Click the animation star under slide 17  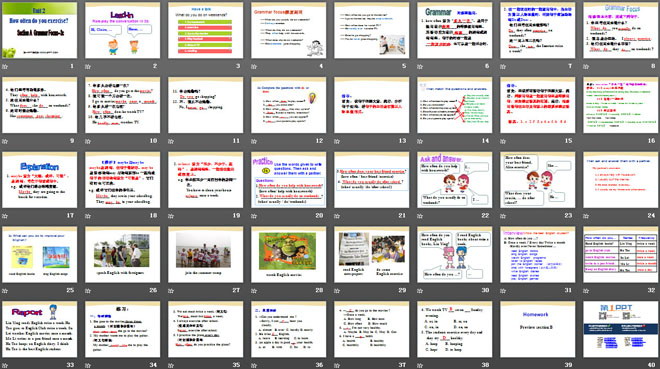pyautogui.click(x=5, y=216)
